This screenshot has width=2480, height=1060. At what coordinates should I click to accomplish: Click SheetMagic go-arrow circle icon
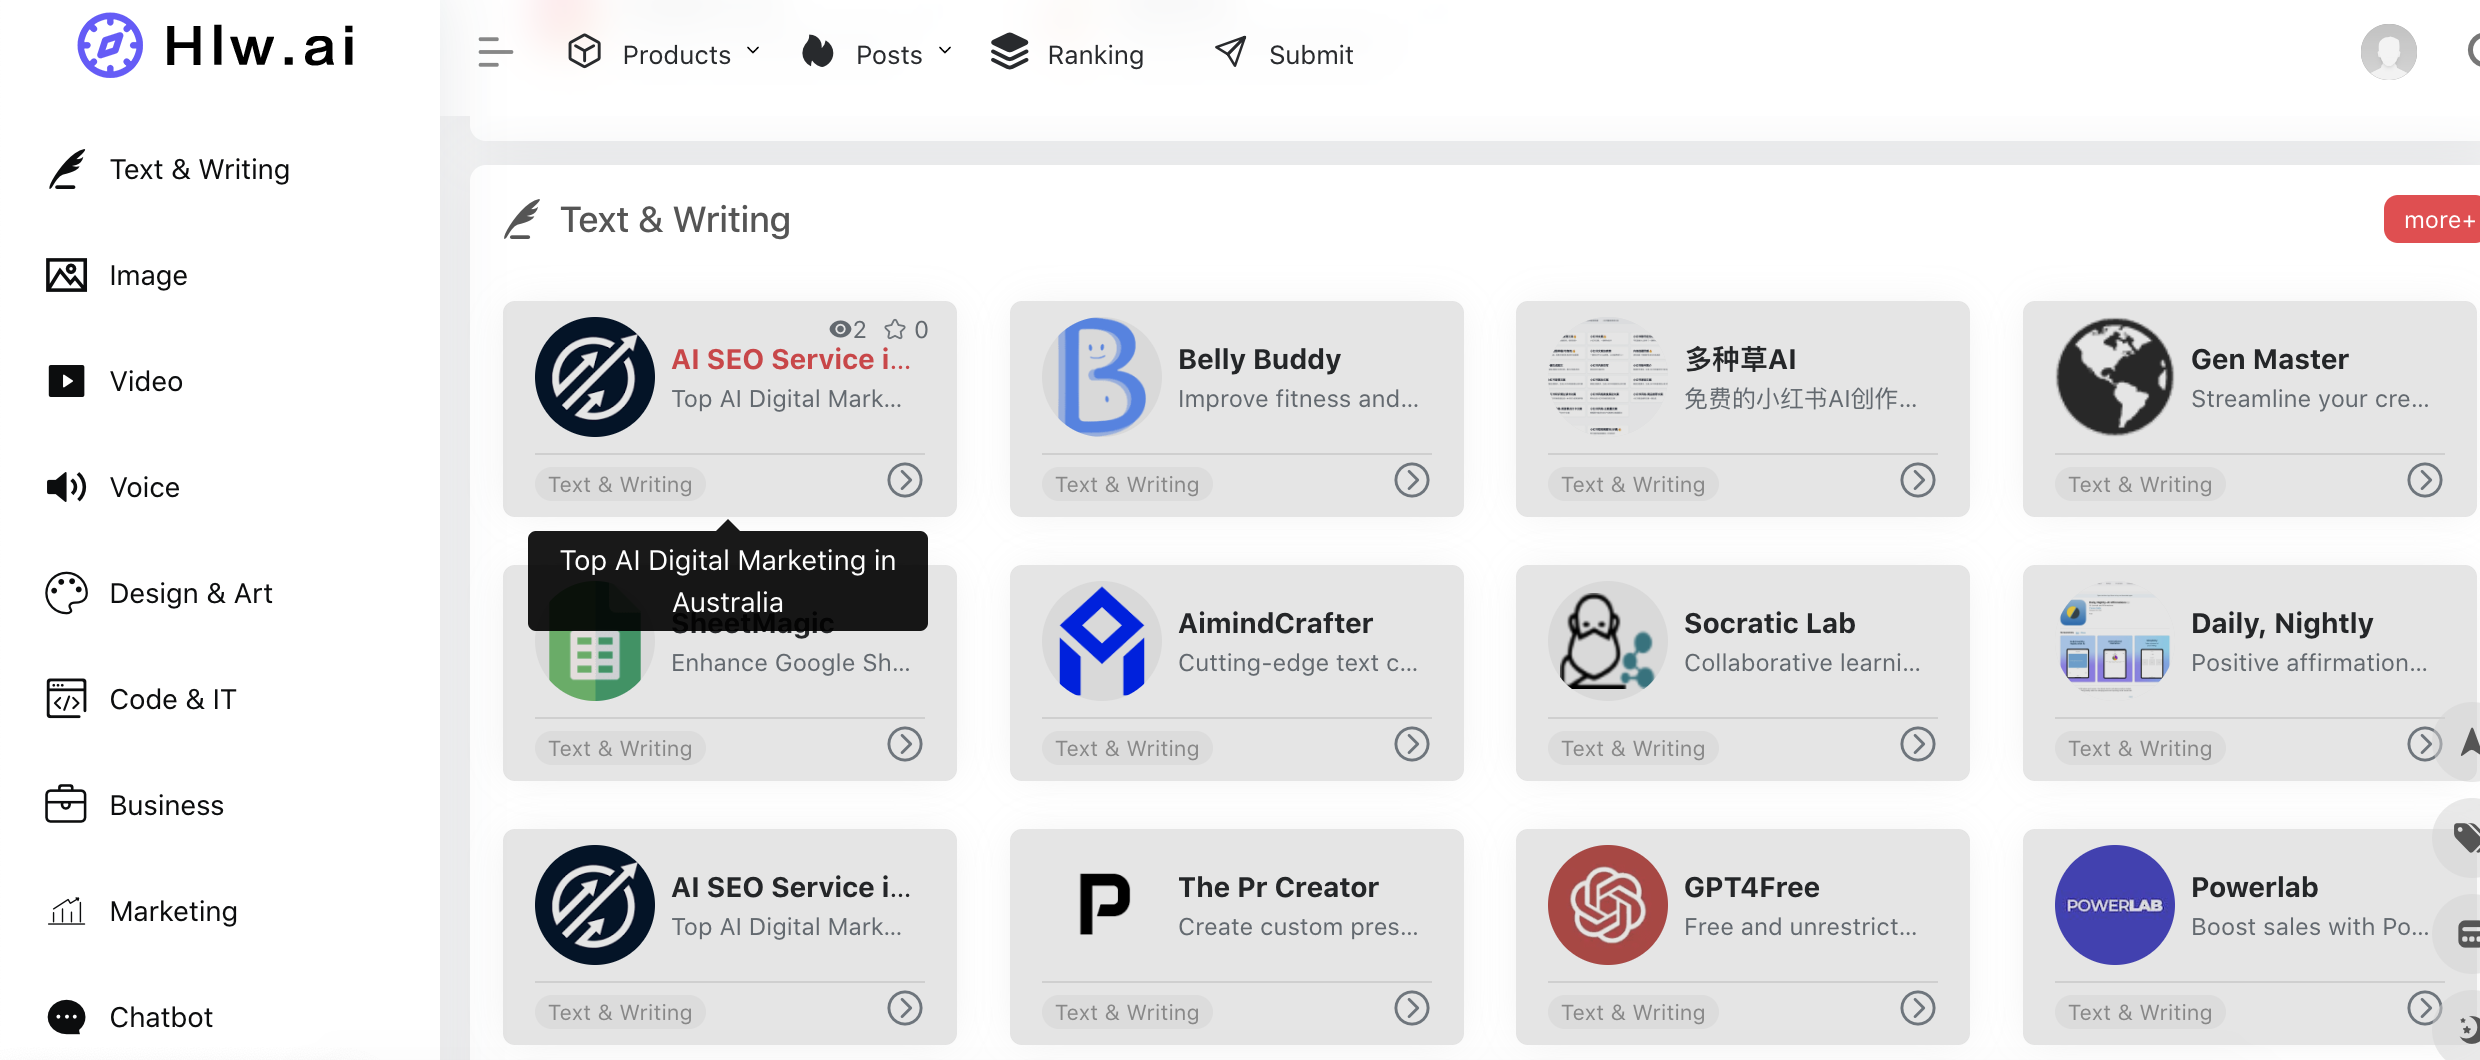905,745
